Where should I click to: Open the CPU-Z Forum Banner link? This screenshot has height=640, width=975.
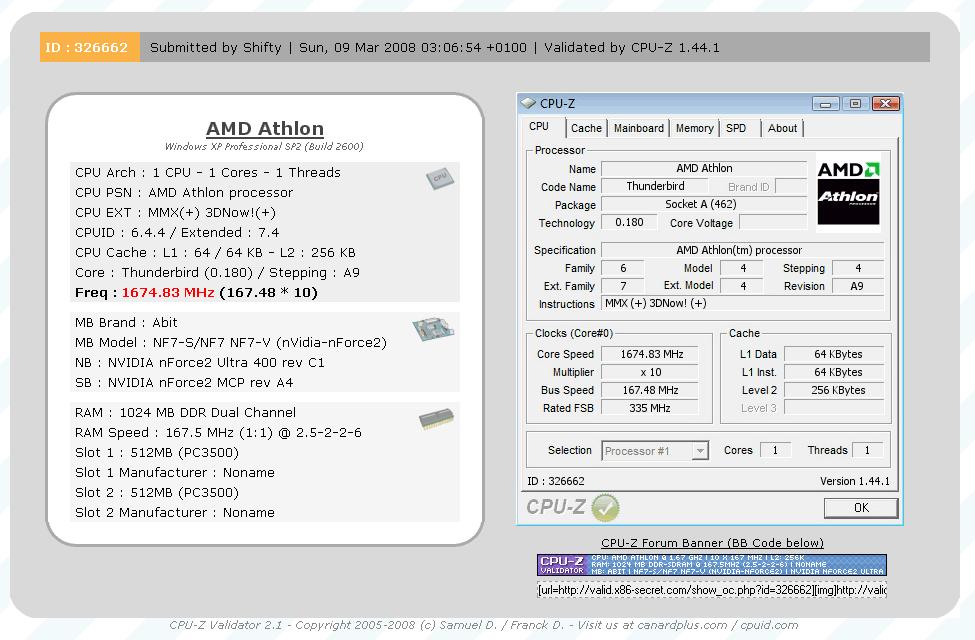tap(712, 543)
